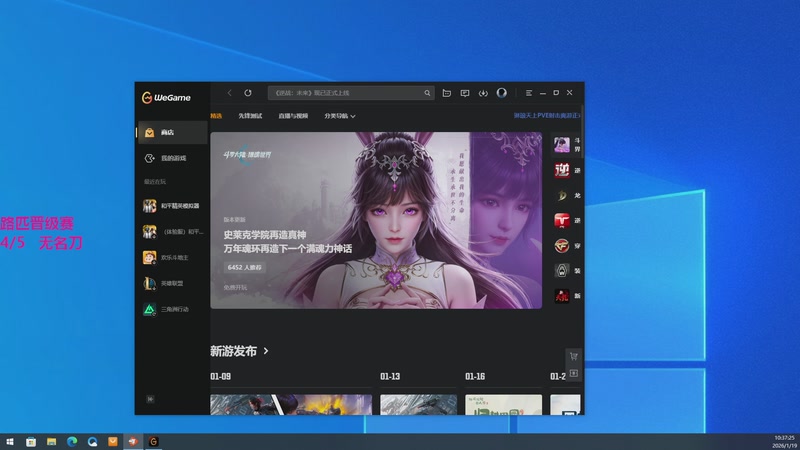Open File Explorer from the taskbar

tap(52, 442)
